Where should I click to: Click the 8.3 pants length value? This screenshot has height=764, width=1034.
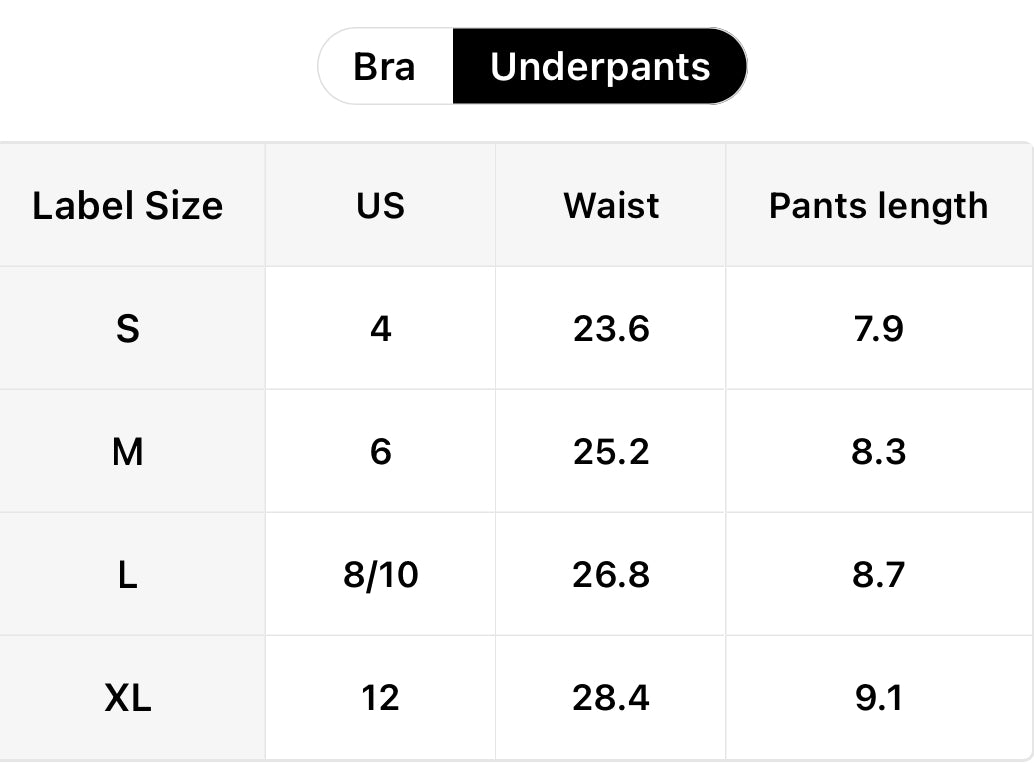878,452
